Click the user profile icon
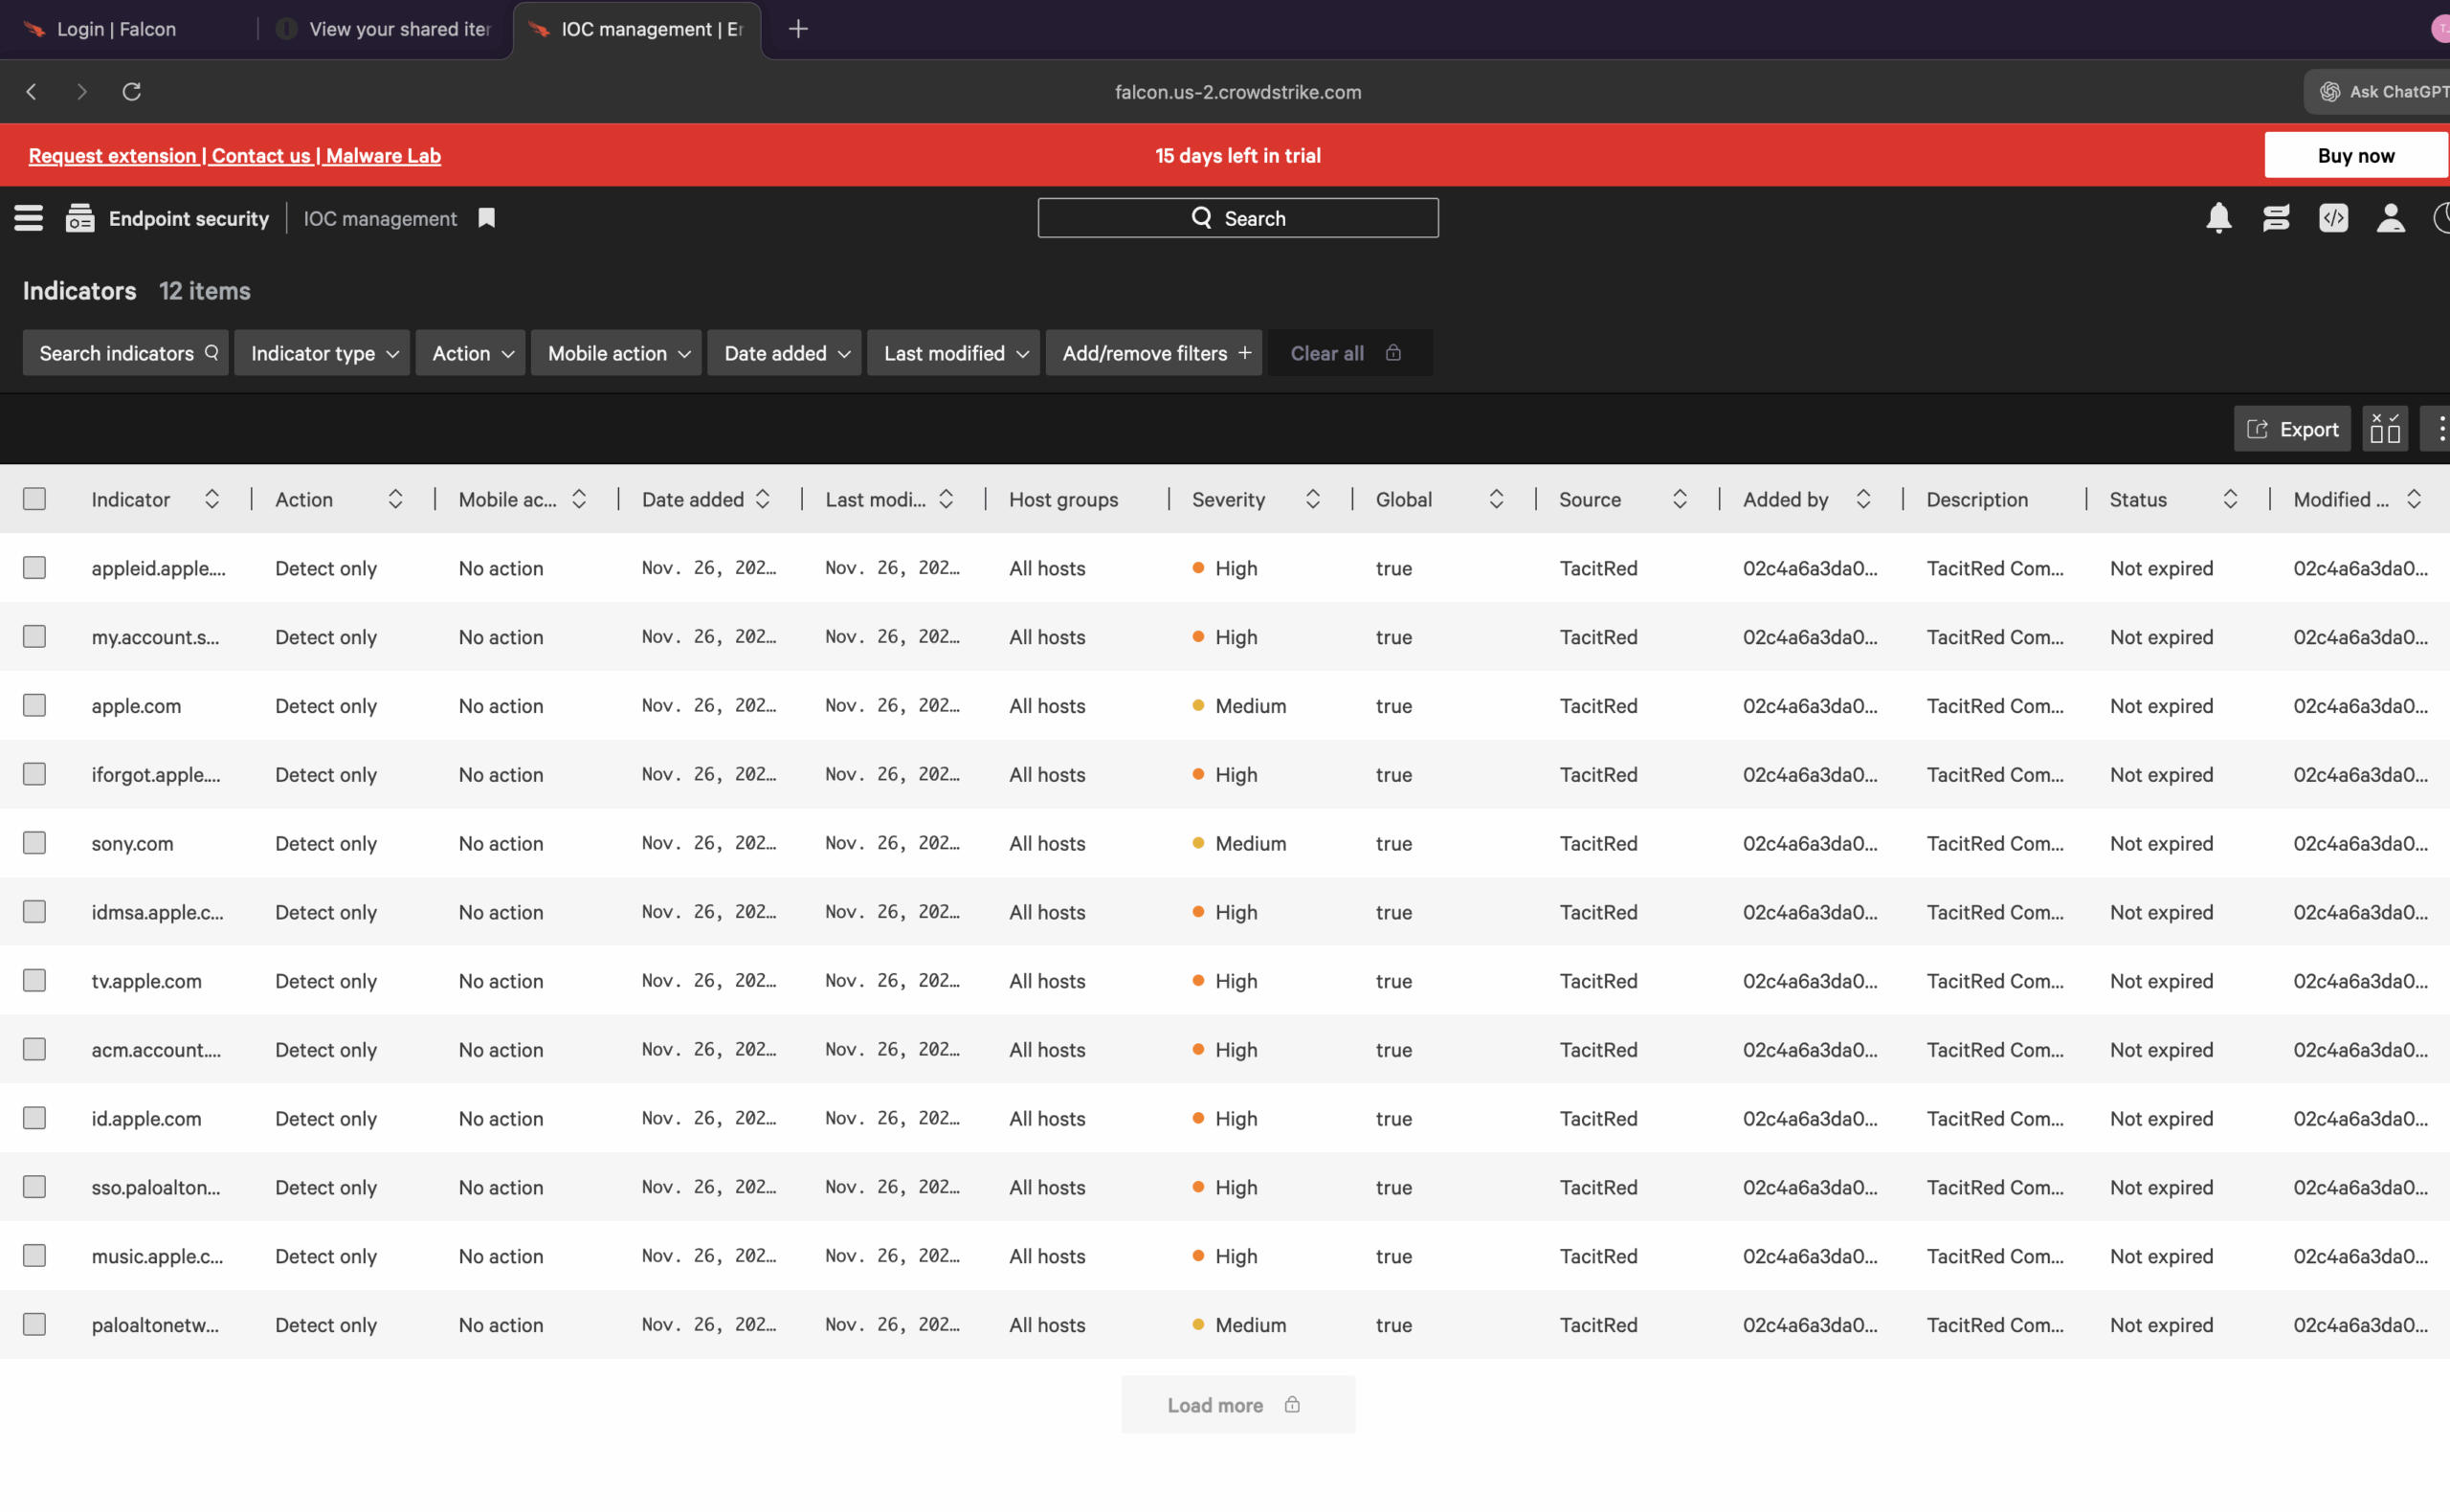The width and height of the screenshot is (2450, 1512). coord(2390,218)
